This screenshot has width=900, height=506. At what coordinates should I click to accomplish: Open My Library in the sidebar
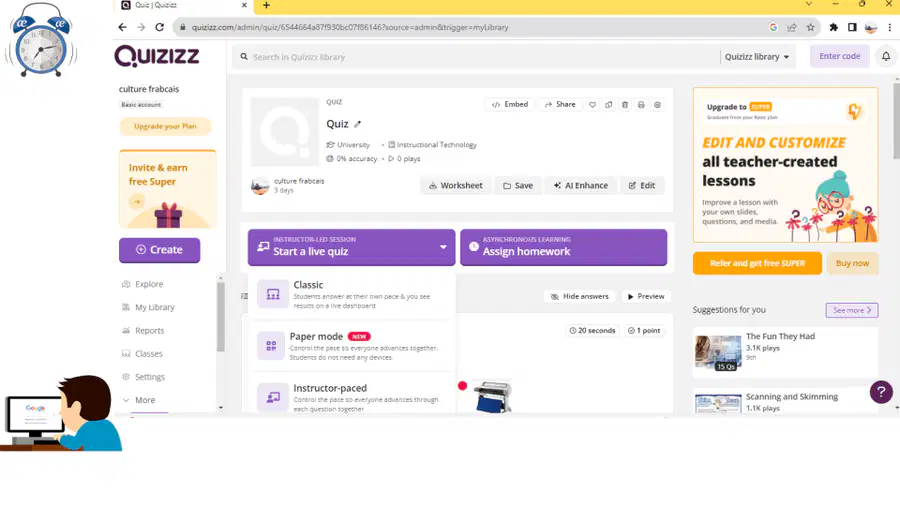click(x=148, y=307)
